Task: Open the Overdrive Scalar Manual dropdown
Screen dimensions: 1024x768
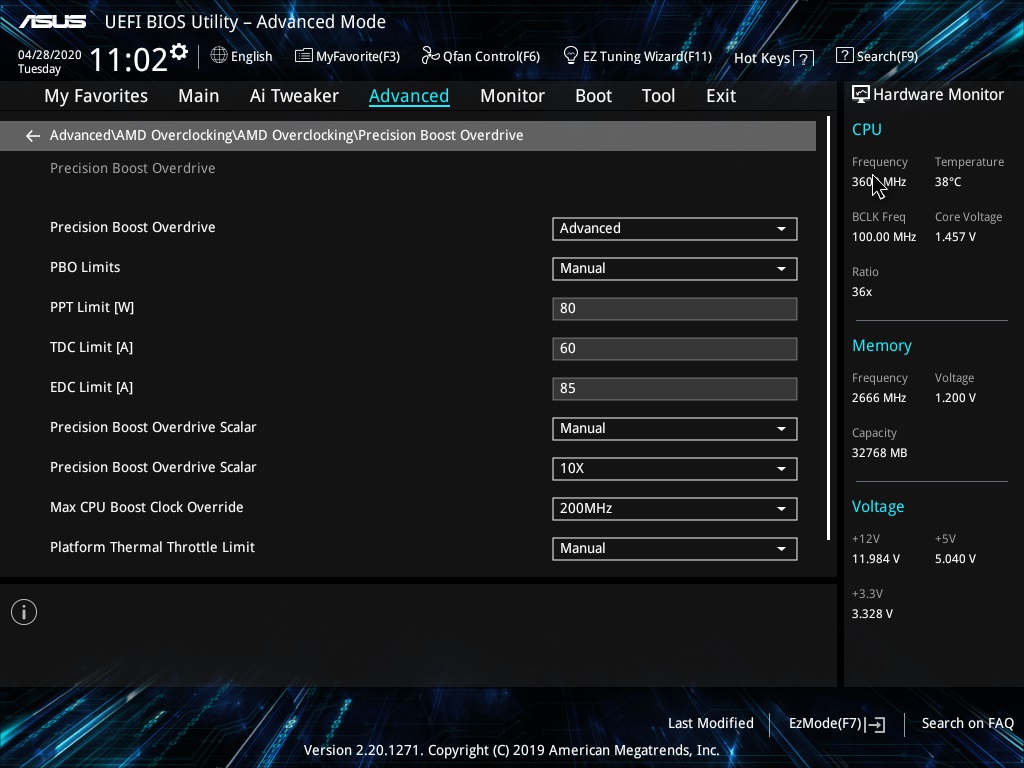Action: pyautogui.click(x=675, y=428)
